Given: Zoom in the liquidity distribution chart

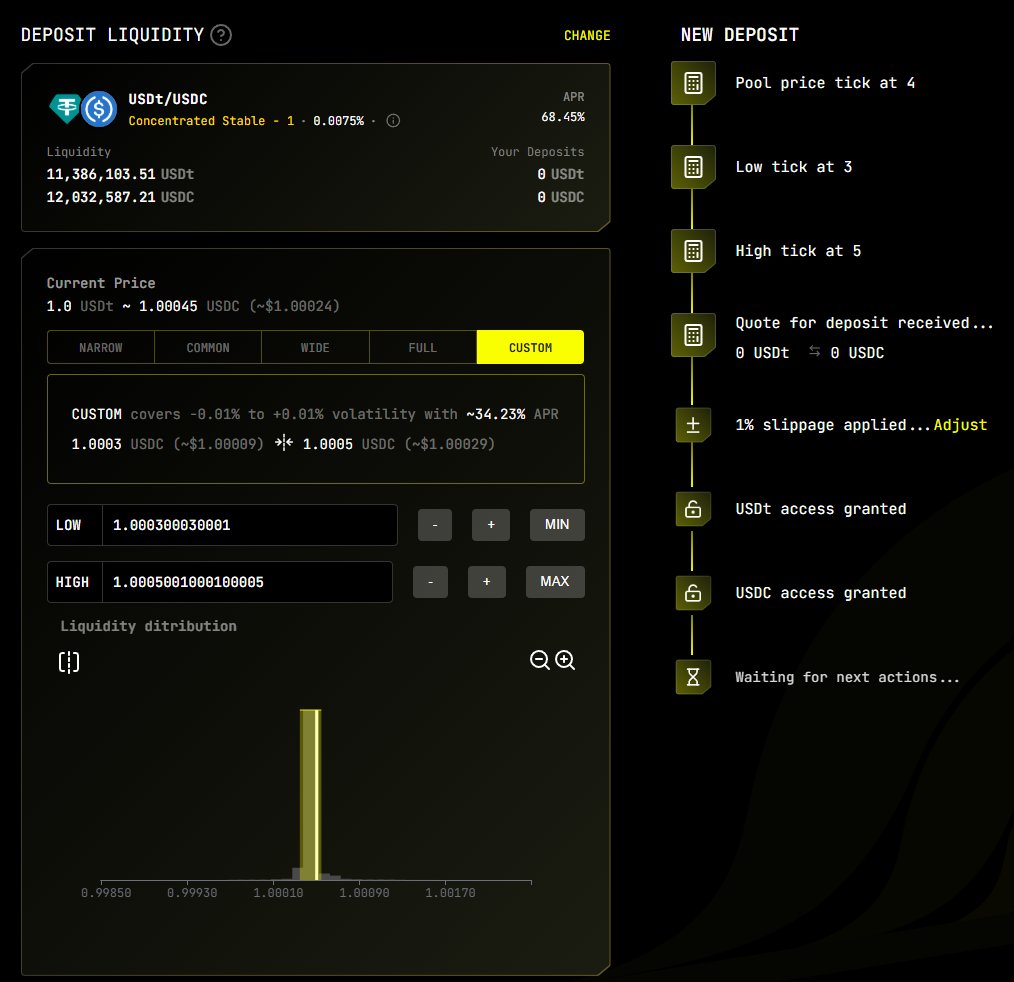Looking at the screenshot, I should (x=565, y=660).
